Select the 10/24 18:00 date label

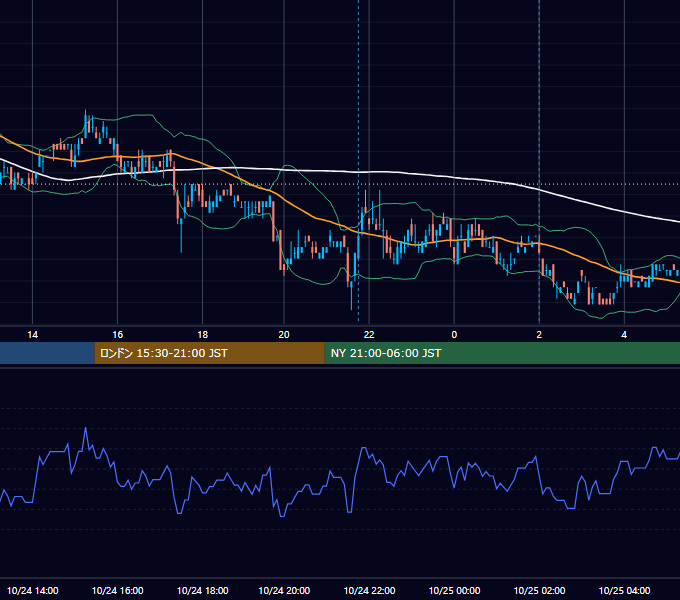(x=203, y=590)
